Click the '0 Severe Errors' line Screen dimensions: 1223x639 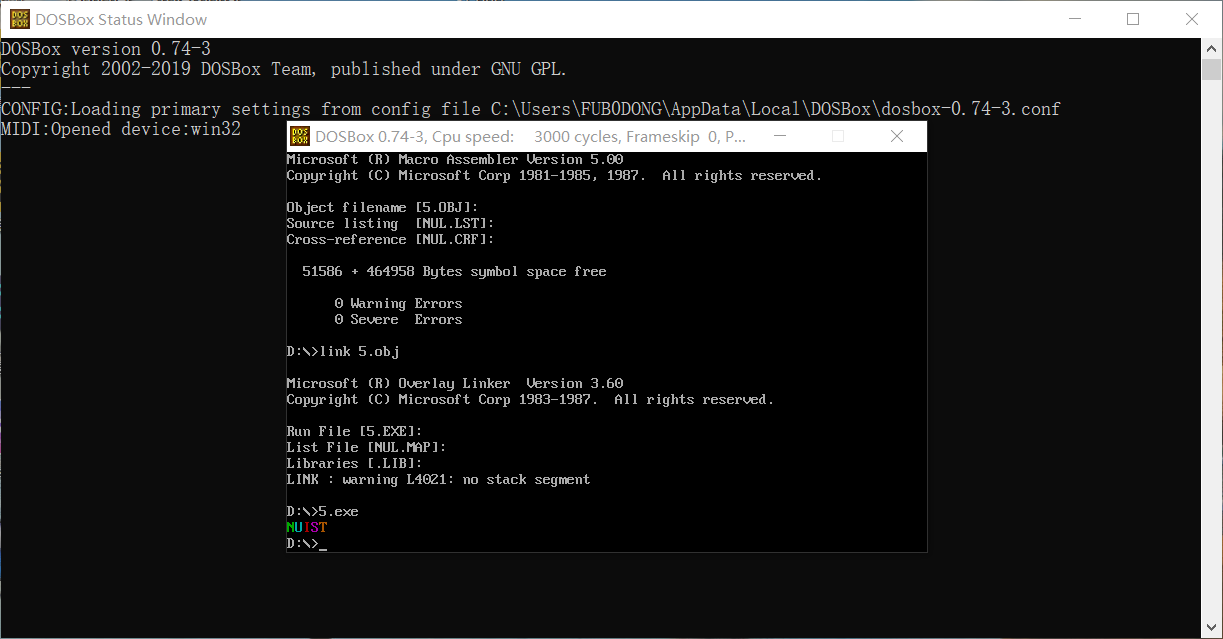click(399, 320)
